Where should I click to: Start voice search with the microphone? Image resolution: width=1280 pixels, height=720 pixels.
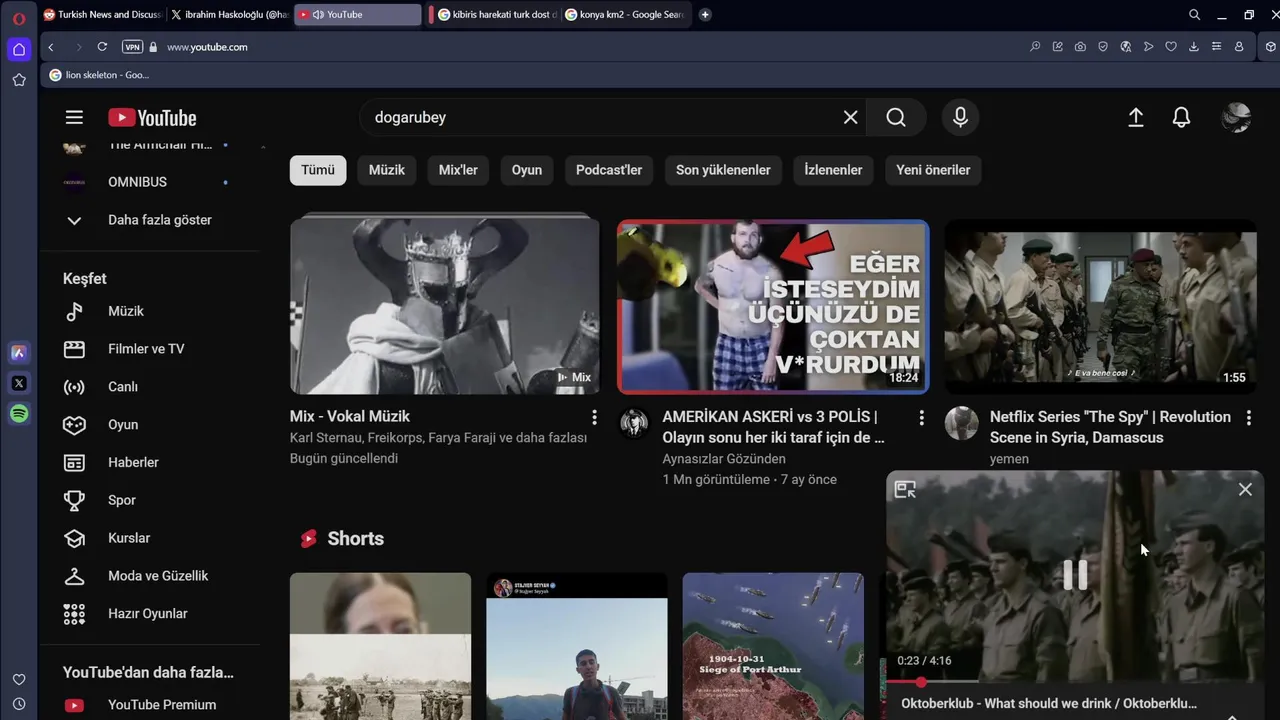pyautogui.click(x=960, y=117)
